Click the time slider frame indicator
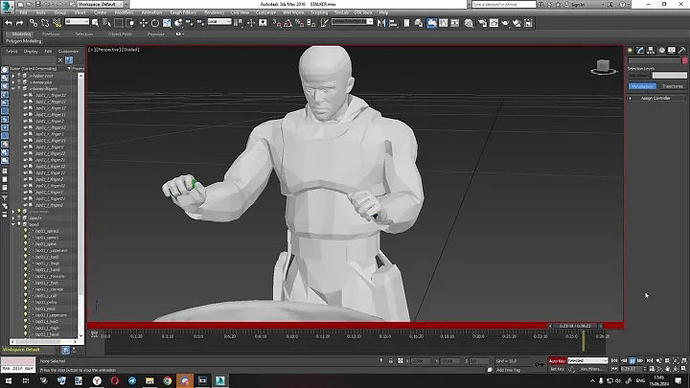Viewport: 690px width, 388px height. [x=575, y=326]
